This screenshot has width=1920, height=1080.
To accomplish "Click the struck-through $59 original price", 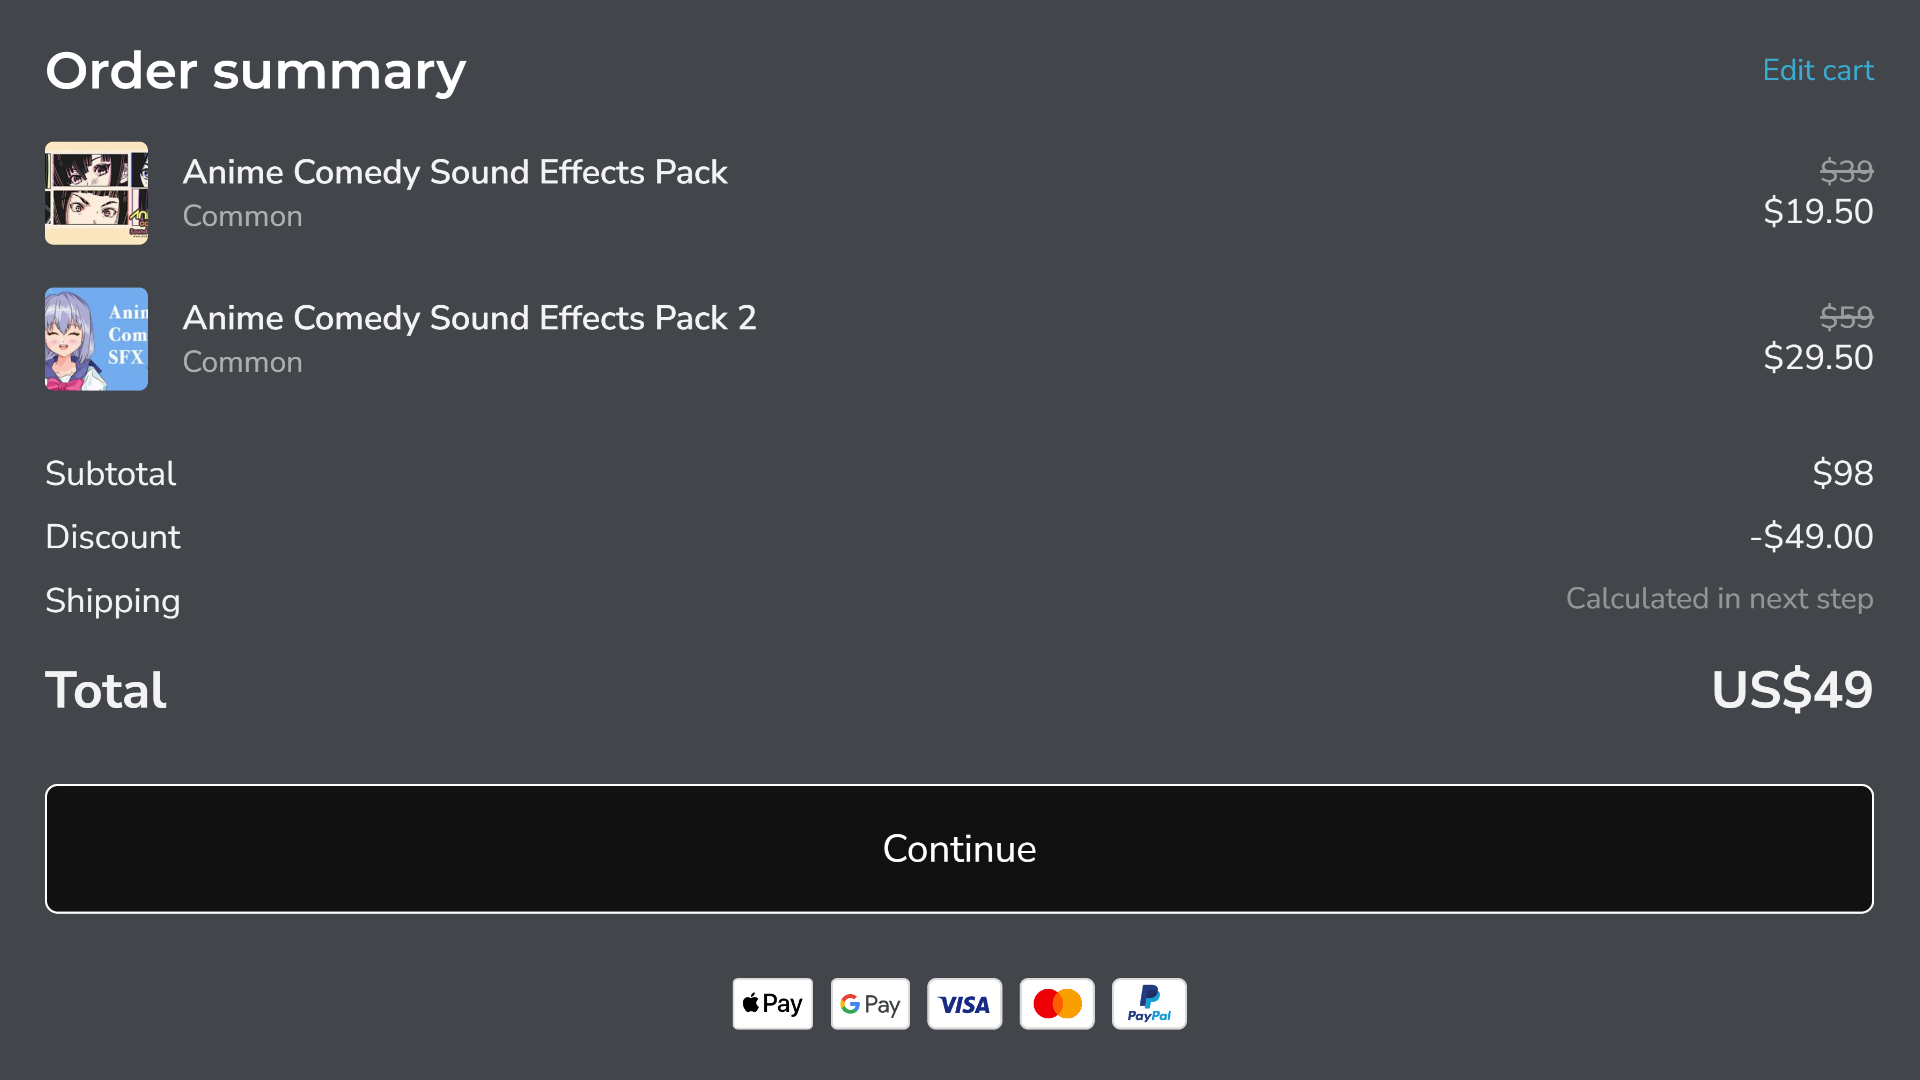I will (1845, 317).
